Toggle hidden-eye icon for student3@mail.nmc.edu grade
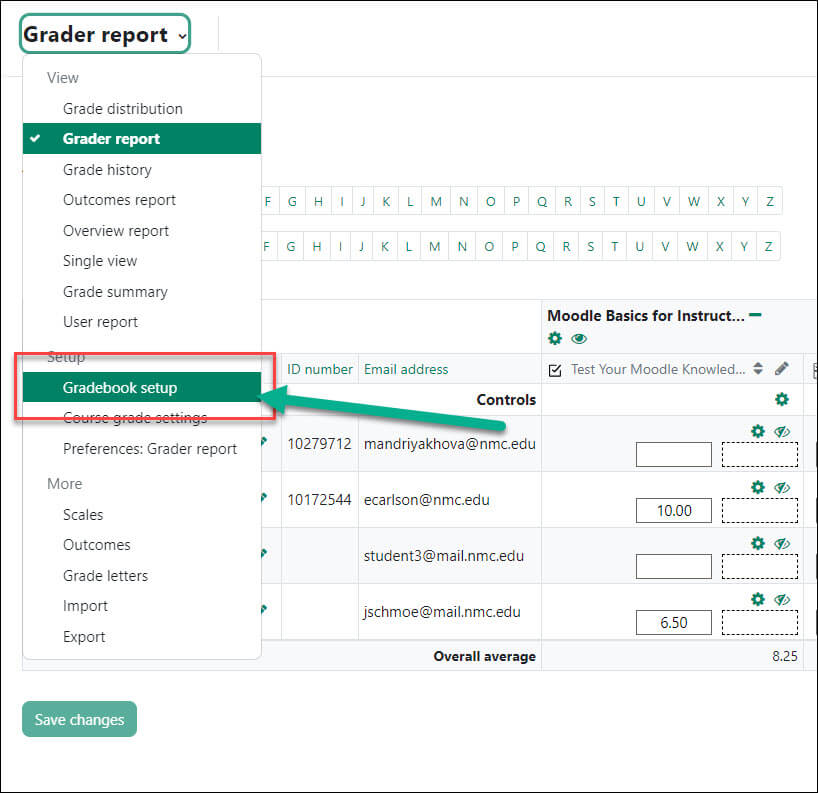Viewport: 818px width, 793px height. pyautogui.click(x=782, y=544)
